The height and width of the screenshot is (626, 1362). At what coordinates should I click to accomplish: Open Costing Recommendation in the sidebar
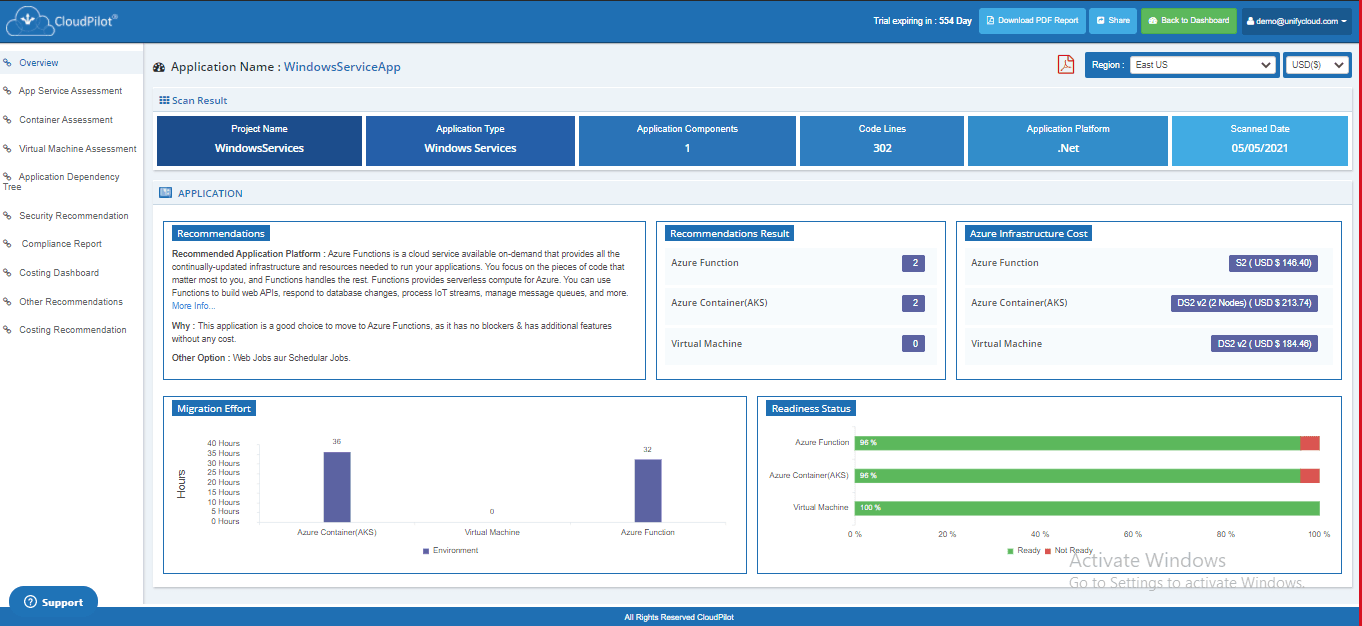tap(72, 330)
